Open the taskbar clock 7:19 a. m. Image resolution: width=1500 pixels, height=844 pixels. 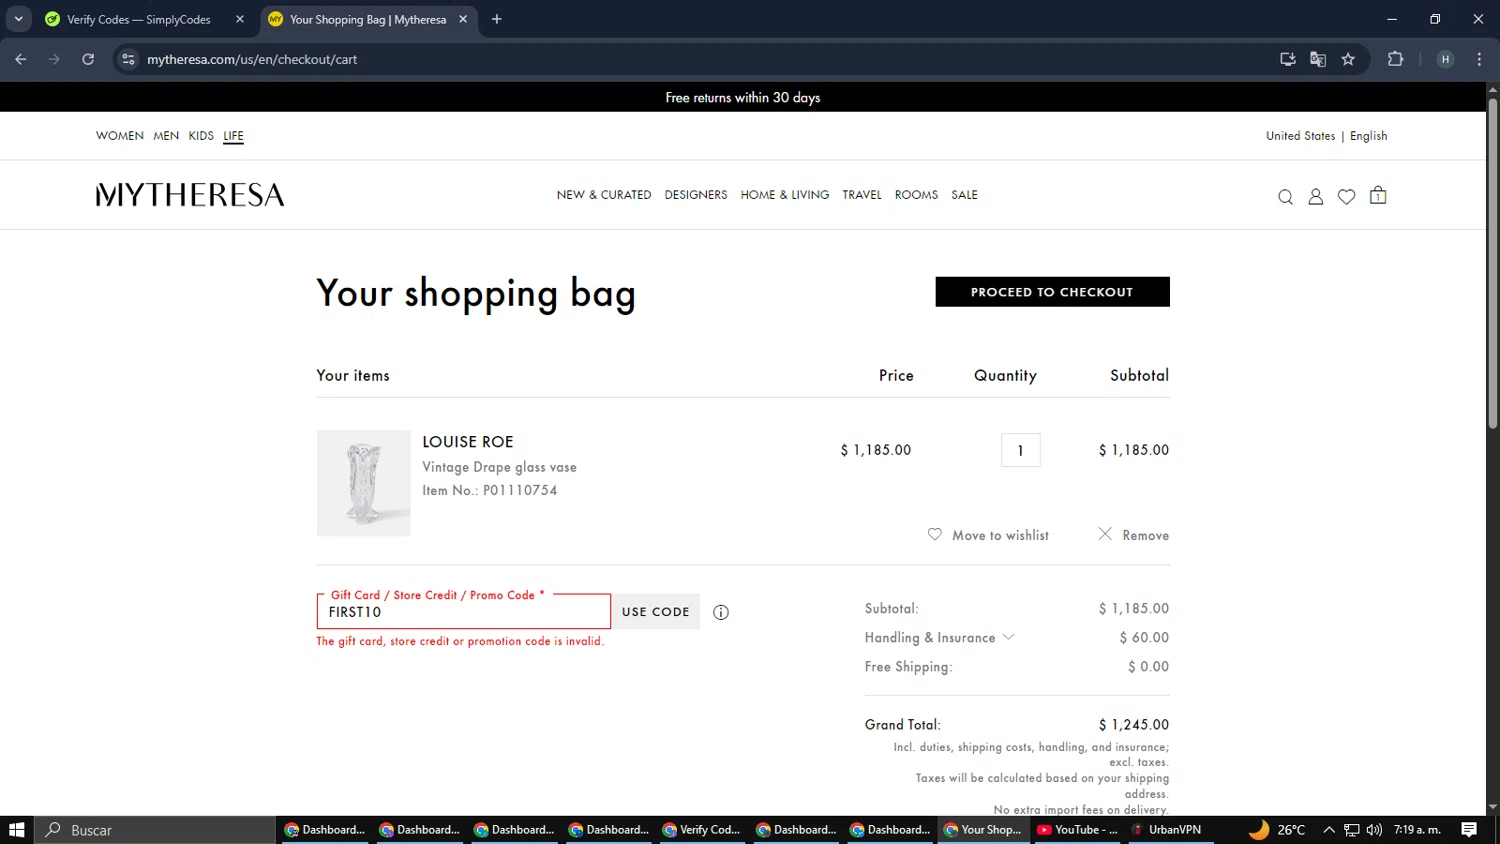point(1417,830)
